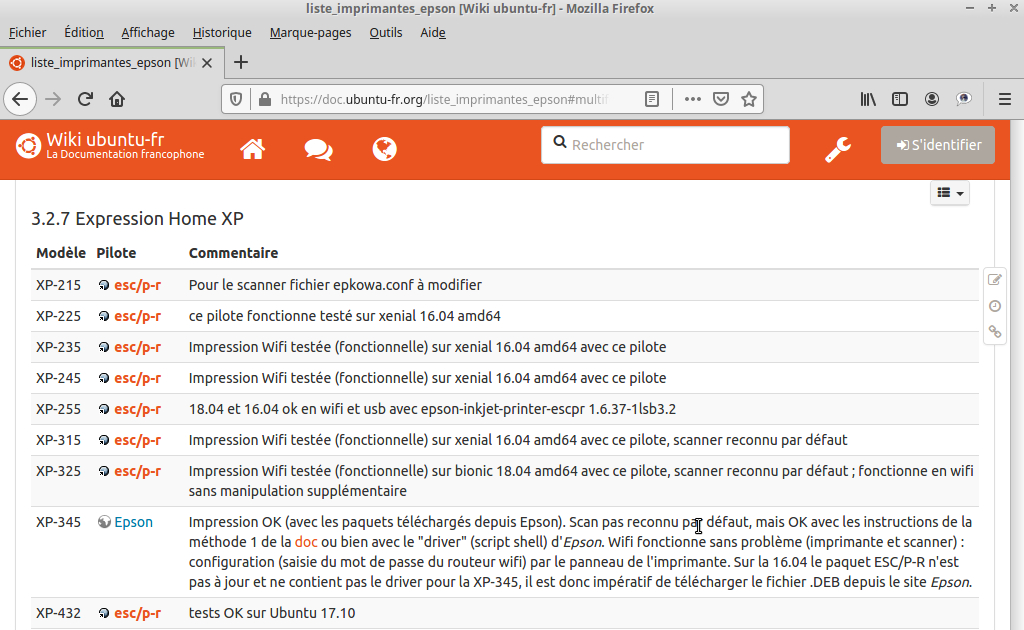Go to wiki home via house icon
Screen dimensions: 1024x630
click(253, 149)
